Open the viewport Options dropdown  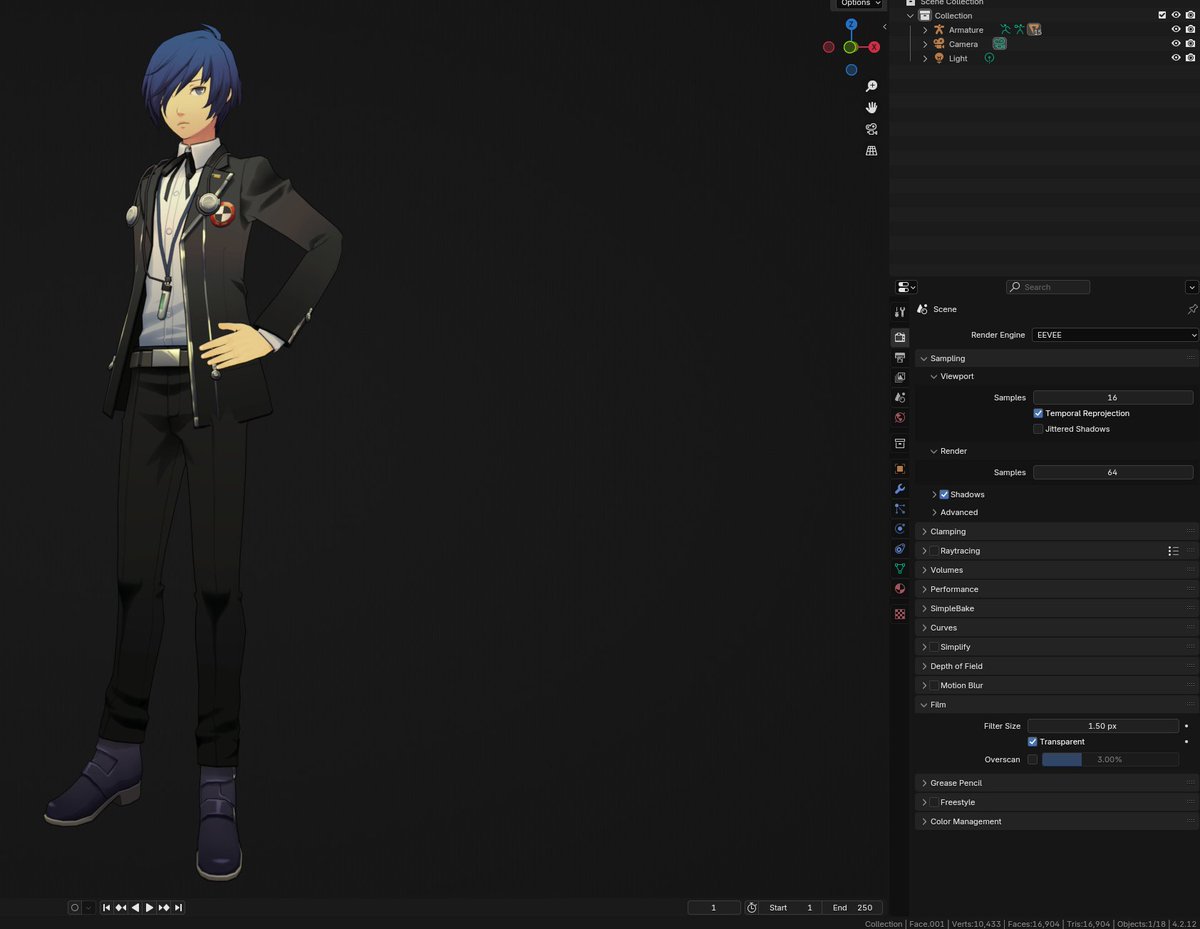[x=858, y=4]
